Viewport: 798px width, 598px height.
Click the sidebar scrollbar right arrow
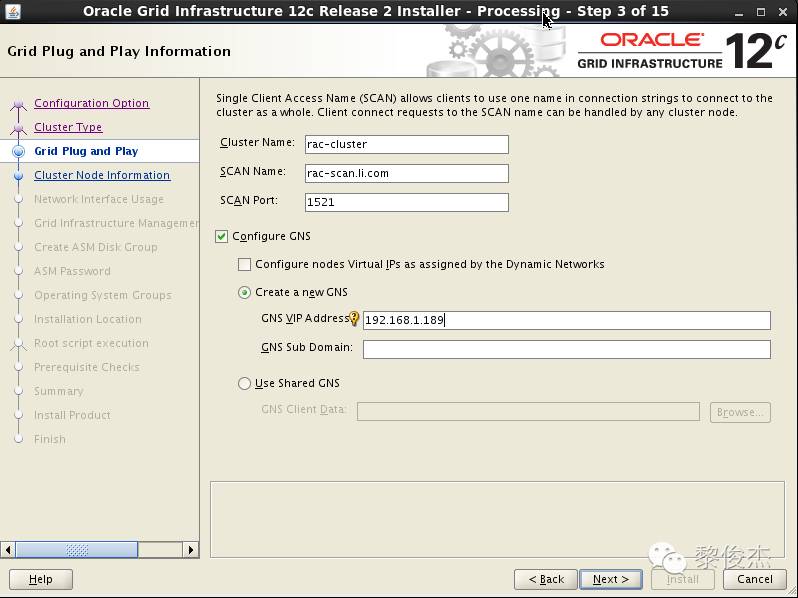pyautogui.click(x=191, y=550)
